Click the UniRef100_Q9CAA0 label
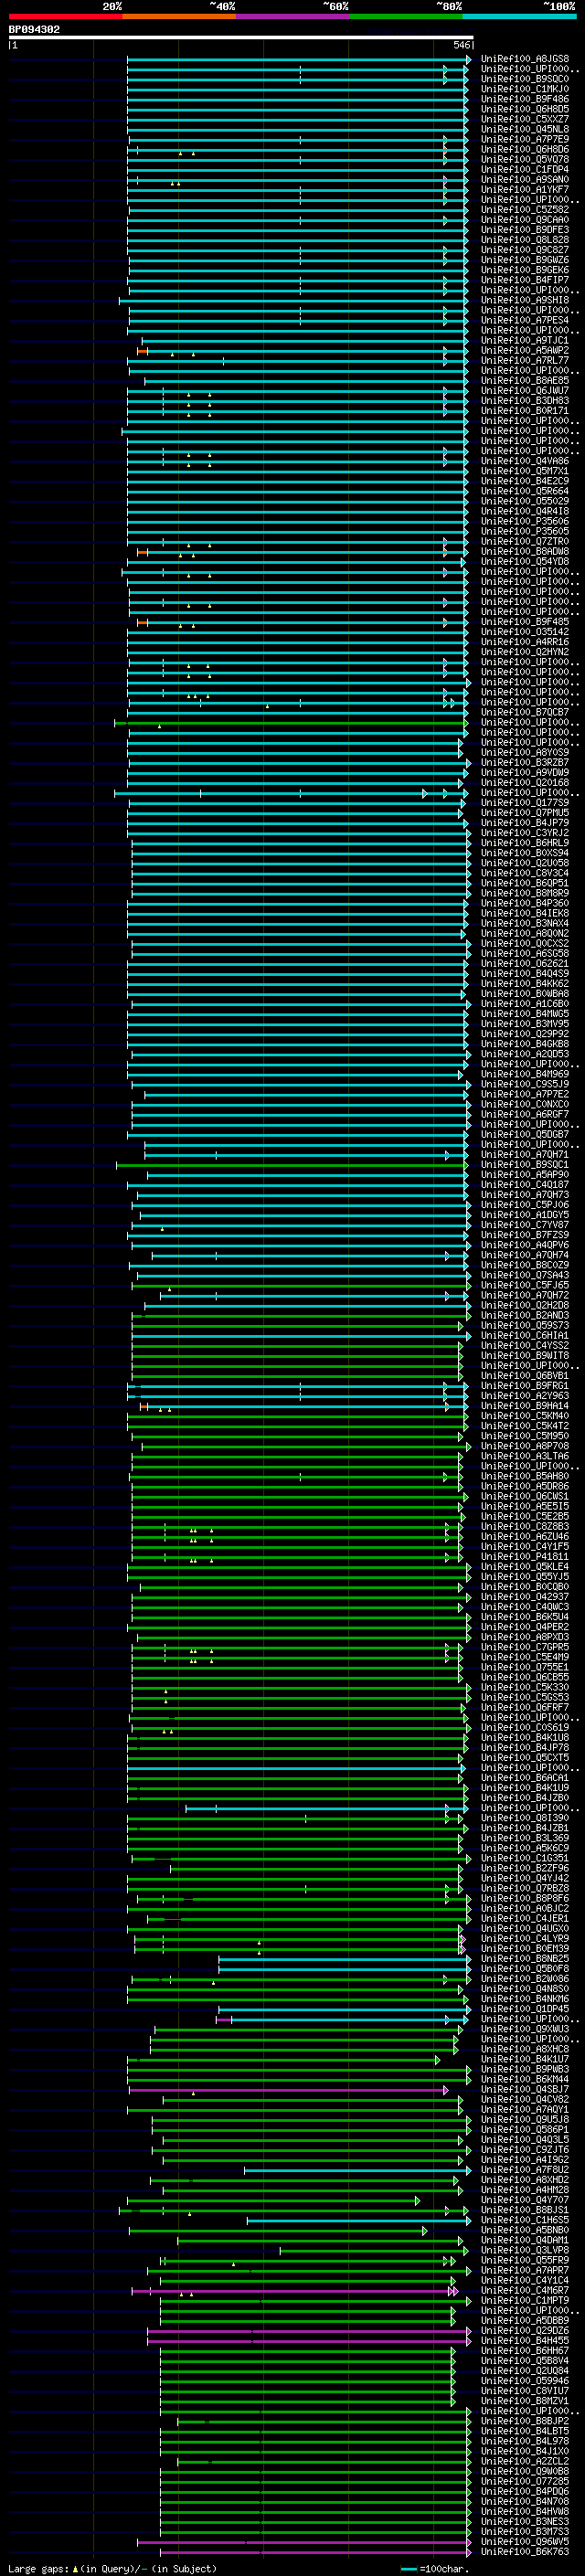585x2576 pixels. [x=525, y=220]
